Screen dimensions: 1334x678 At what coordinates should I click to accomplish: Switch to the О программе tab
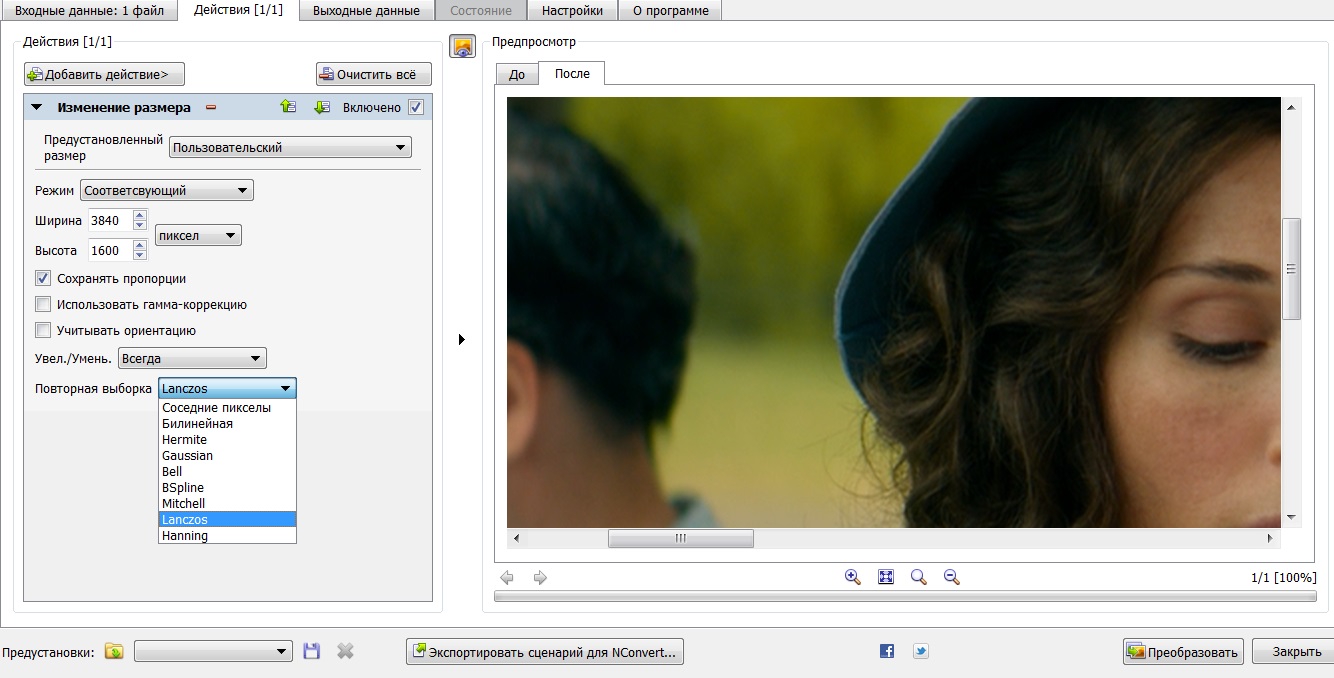[670, 10]
